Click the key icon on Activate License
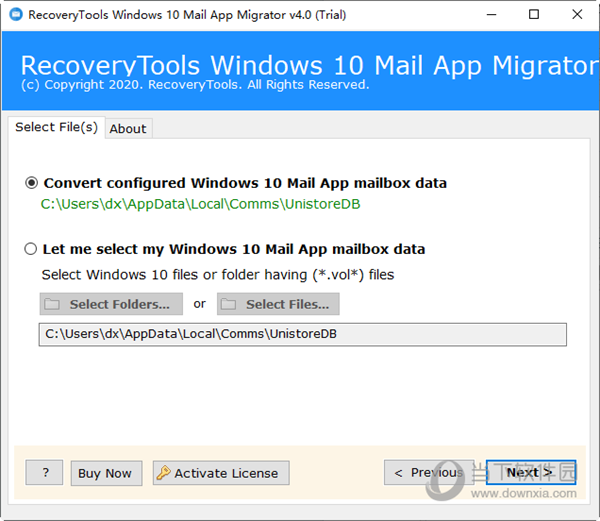The width and height of the screenshot is (600, 521). (x=163, y=473)
